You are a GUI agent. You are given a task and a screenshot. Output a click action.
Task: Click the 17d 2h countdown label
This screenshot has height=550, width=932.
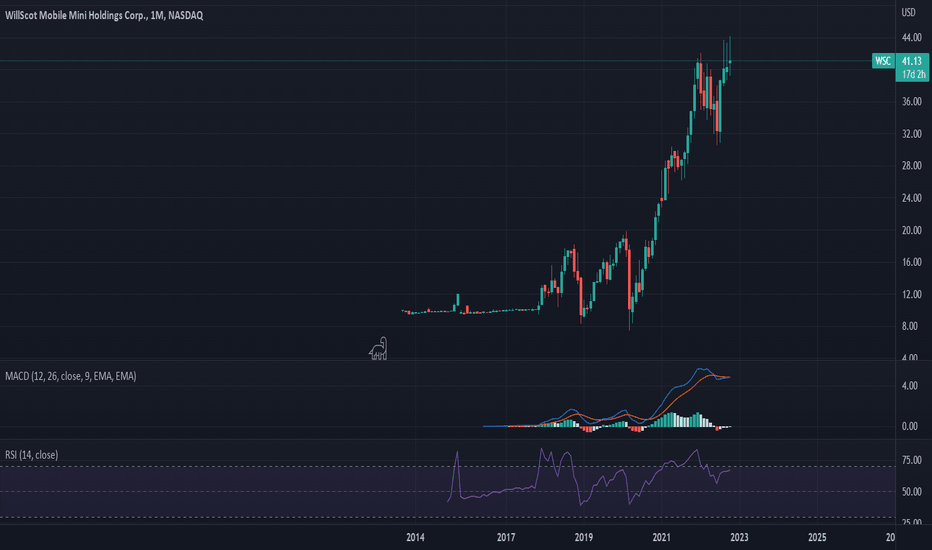[x=913, y=74]
